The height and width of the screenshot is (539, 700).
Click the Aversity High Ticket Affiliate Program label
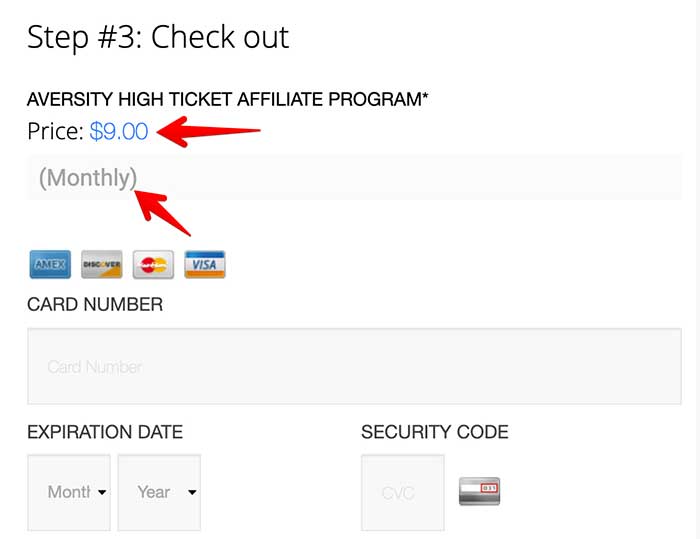pyautogui.click(x=228, y=99)
